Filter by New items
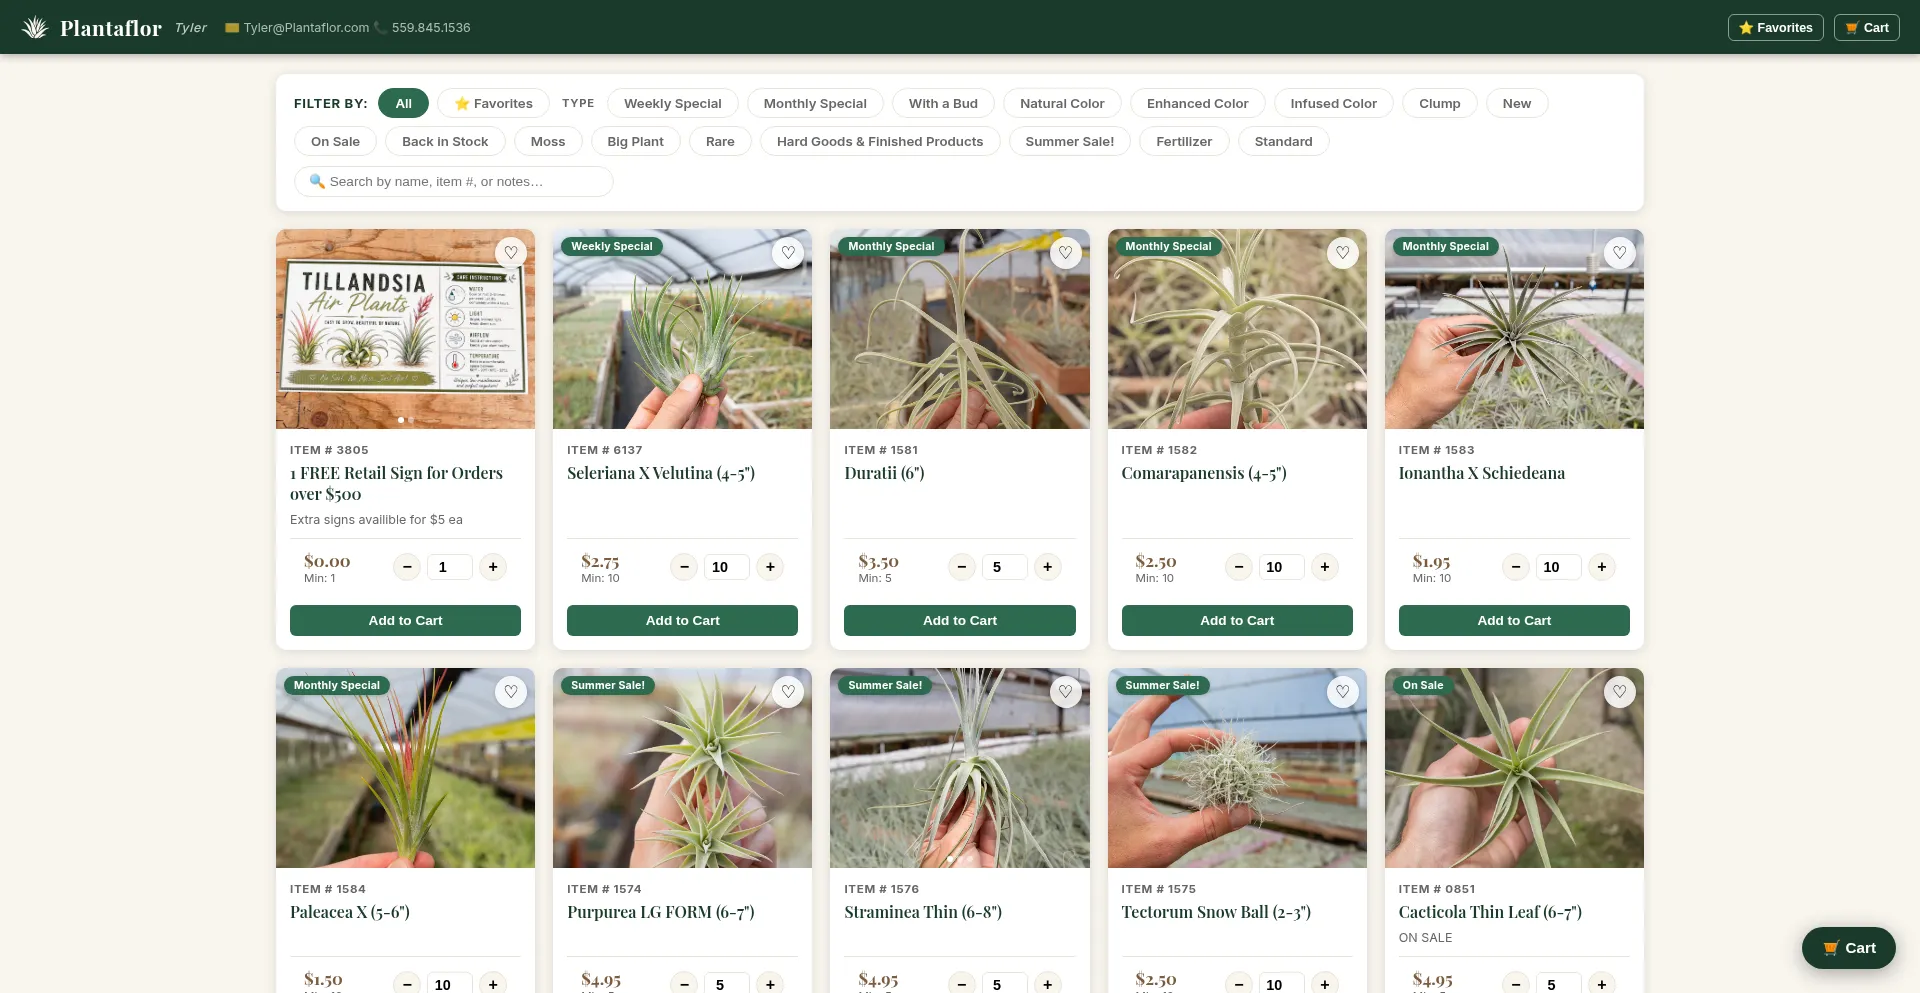 (1516, 103)
